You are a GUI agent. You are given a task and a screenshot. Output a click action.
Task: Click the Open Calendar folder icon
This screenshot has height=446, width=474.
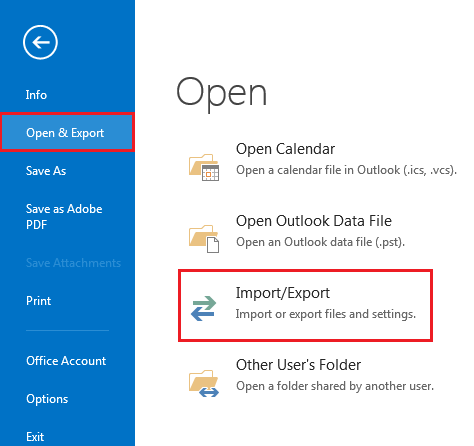pos(204,167)
